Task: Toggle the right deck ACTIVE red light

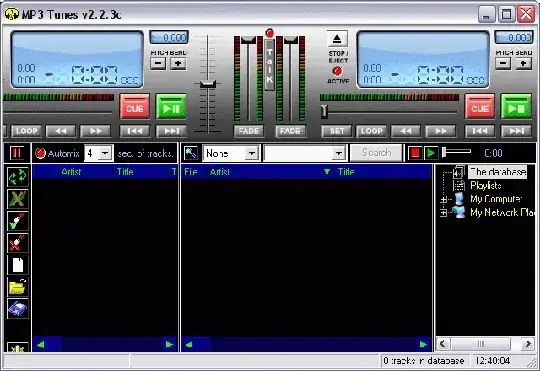Action: [x=337, y=71]
